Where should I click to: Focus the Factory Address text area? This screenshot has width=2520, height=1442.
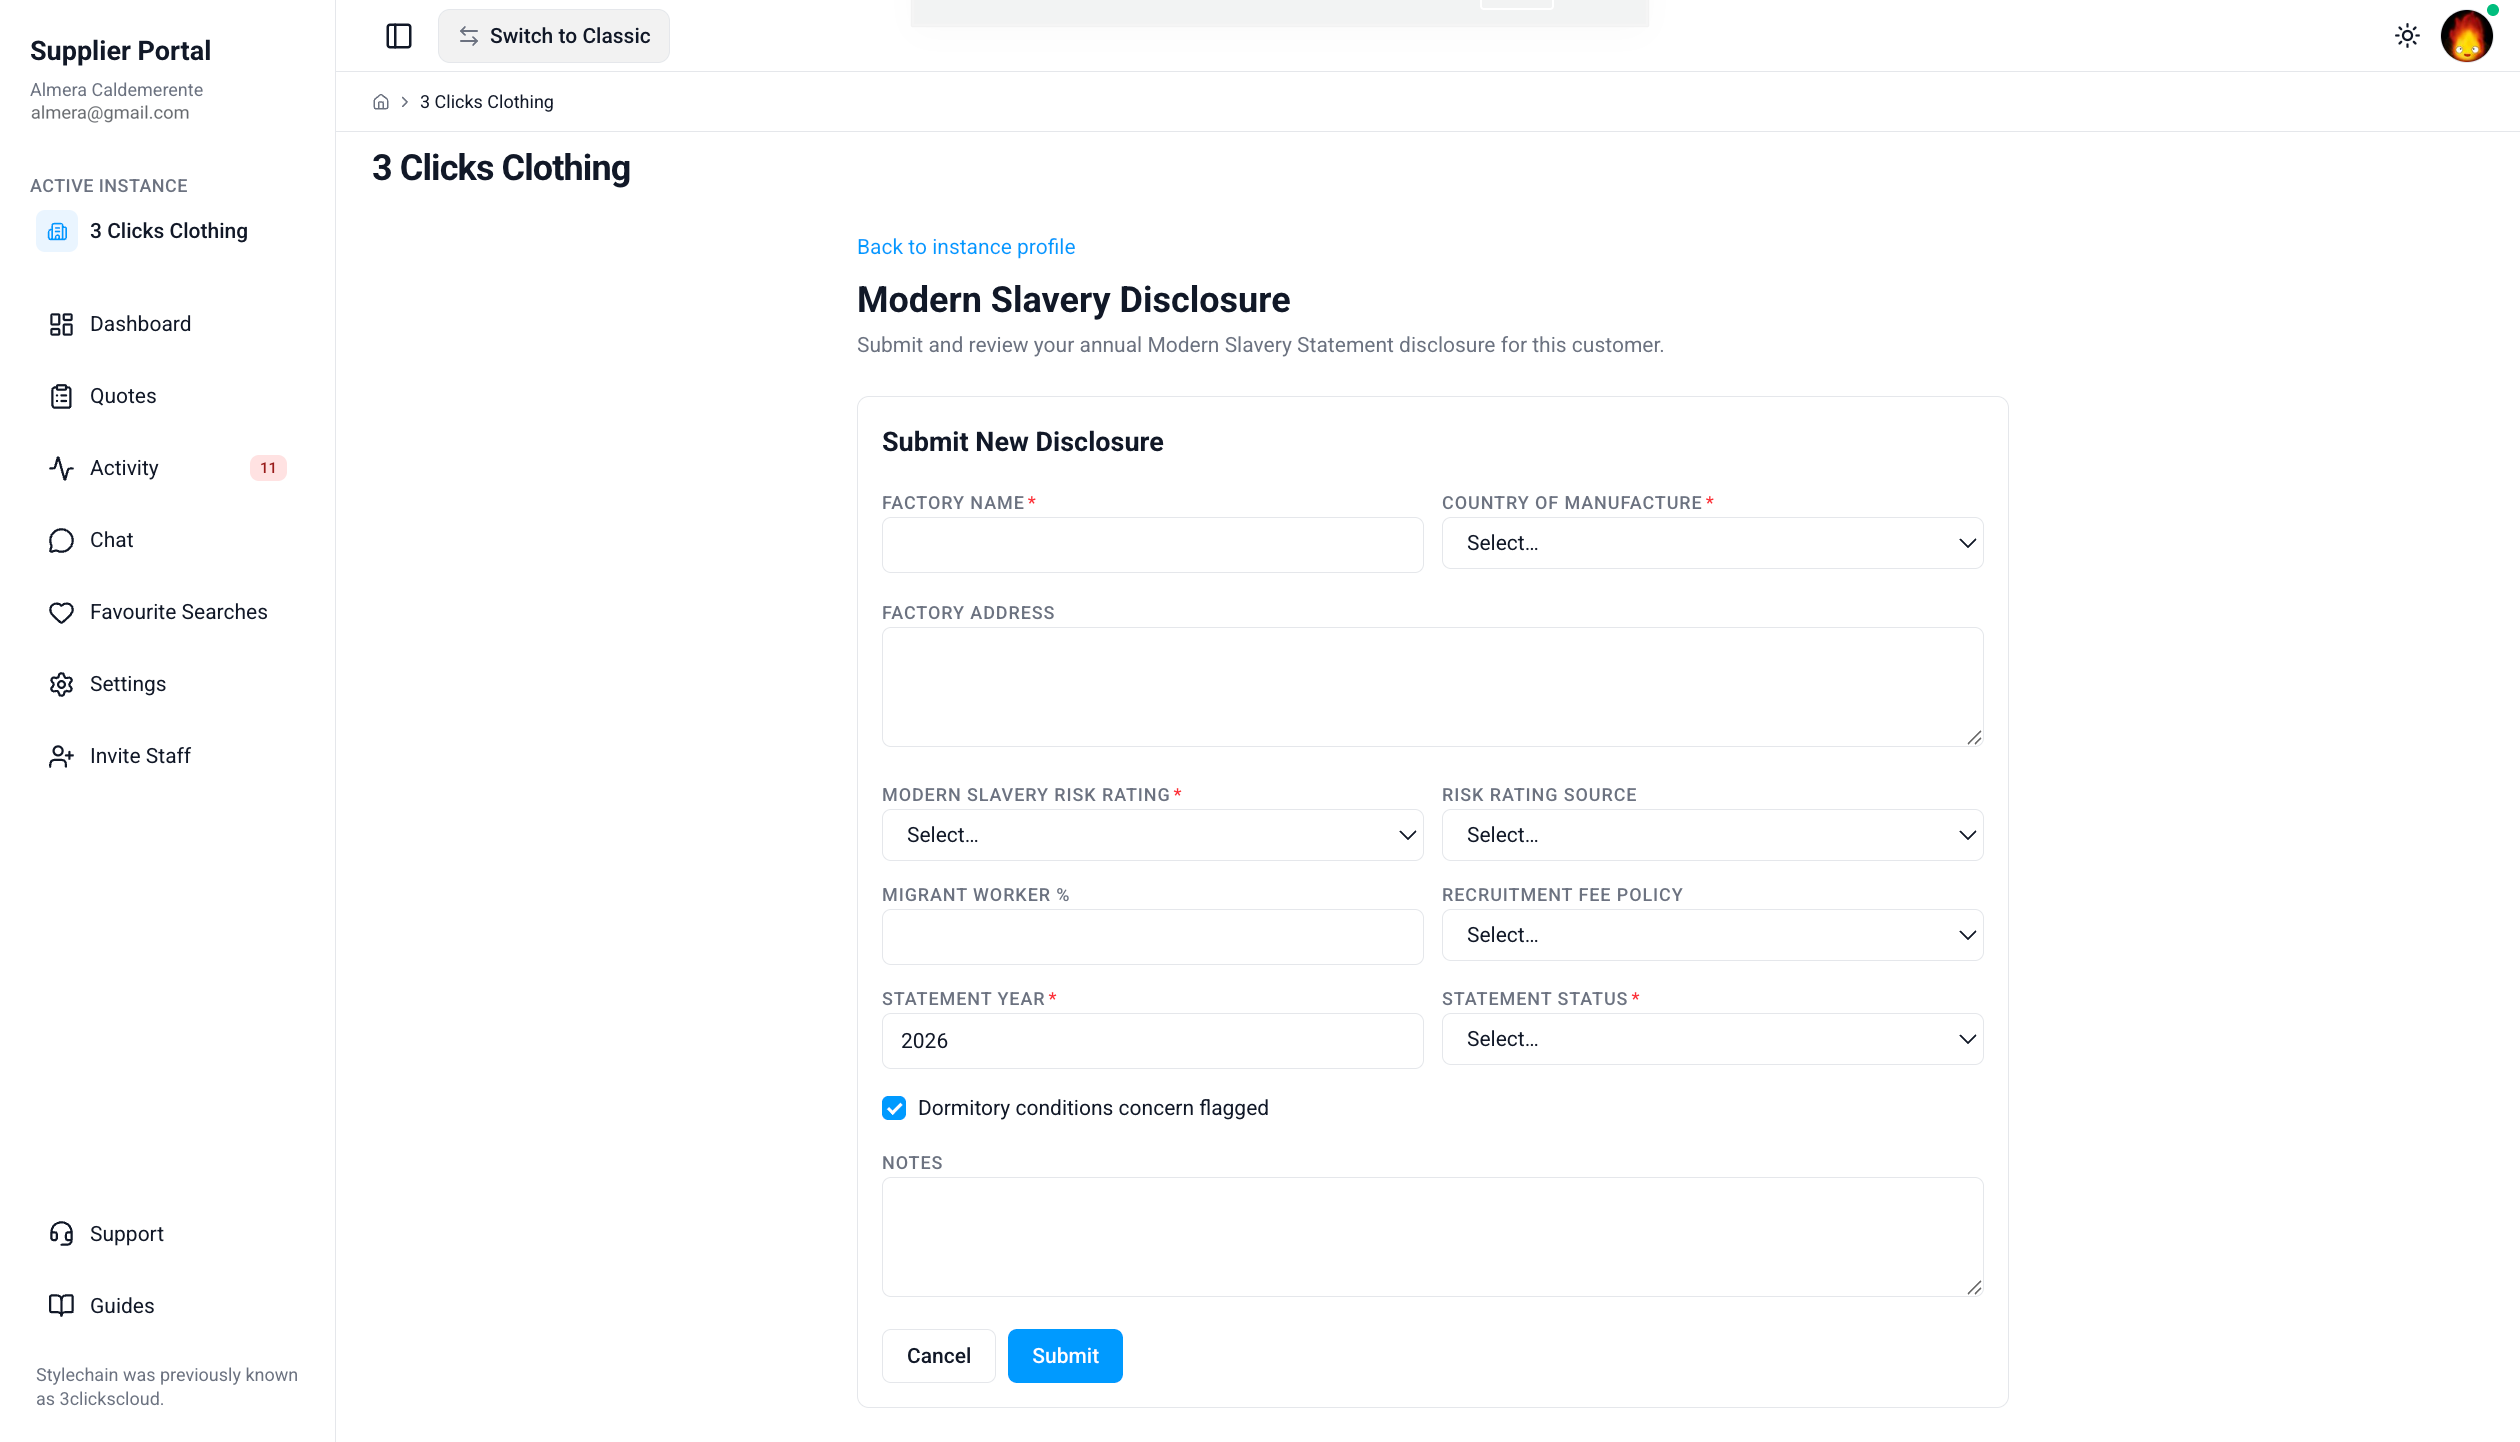[1432, 687]
